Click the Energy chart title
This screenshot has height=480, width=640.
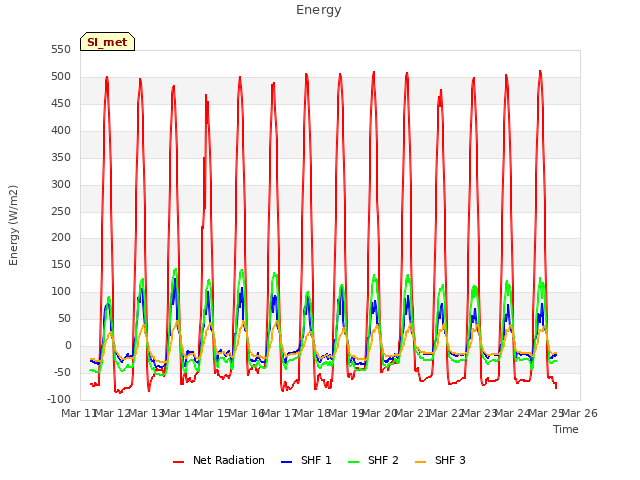coord(319,10)
